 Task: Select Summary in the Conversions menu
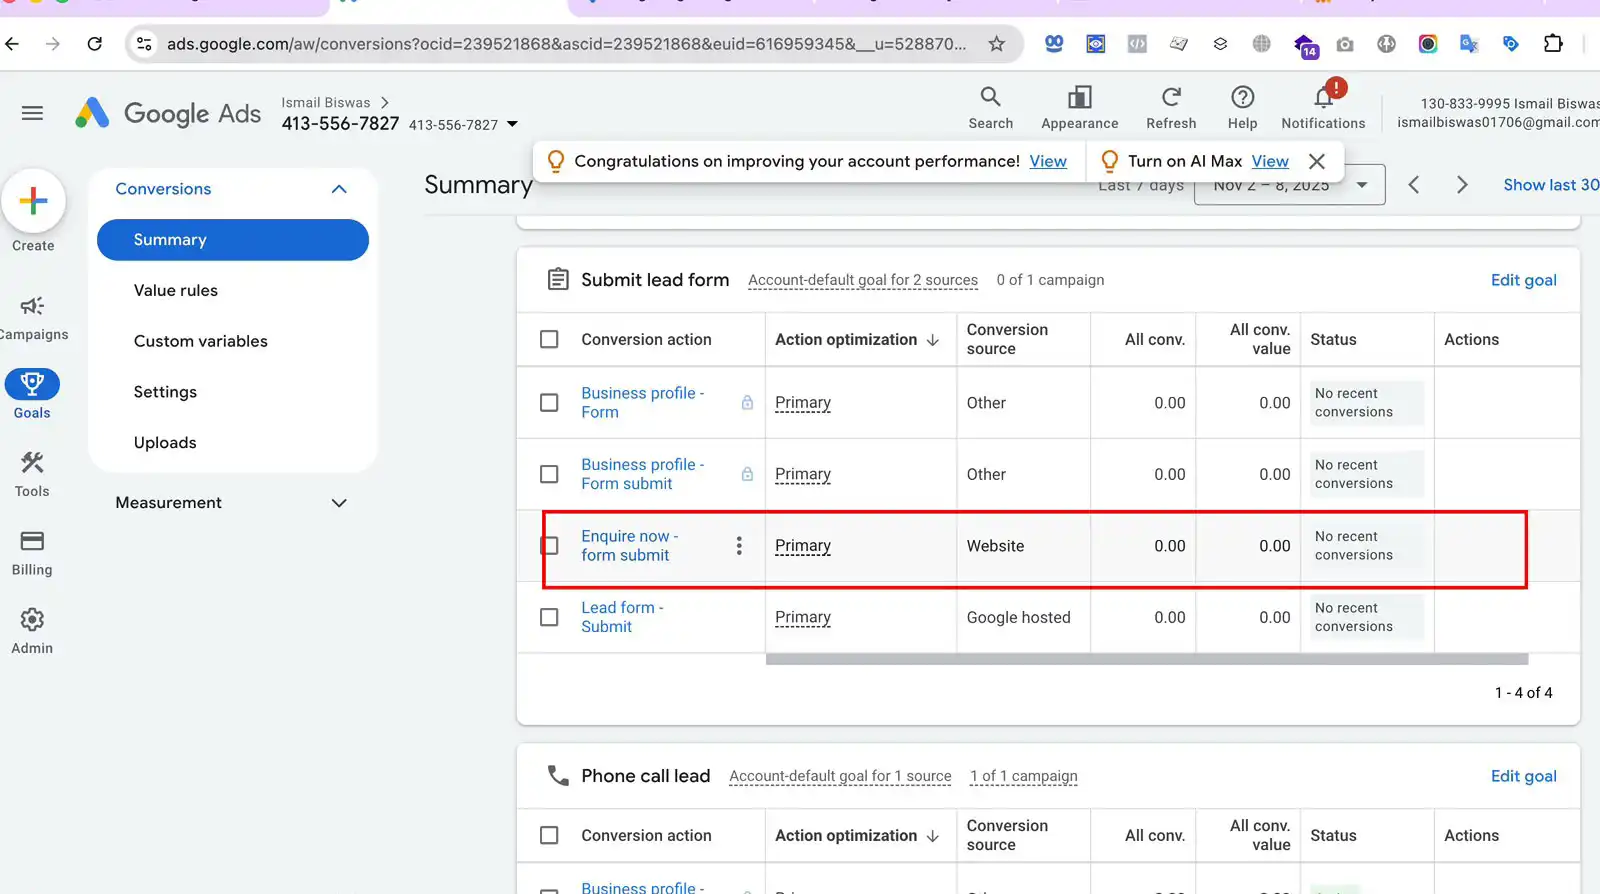pos(233,240)
